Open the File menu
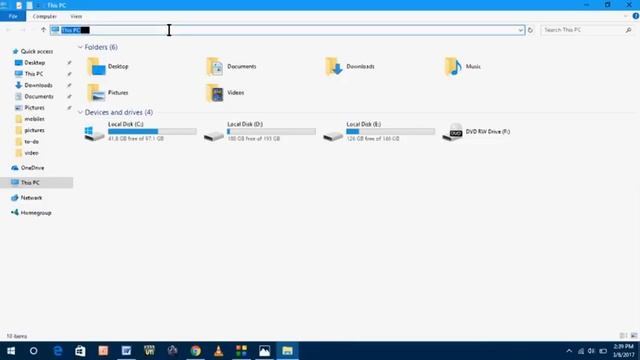 13,16
